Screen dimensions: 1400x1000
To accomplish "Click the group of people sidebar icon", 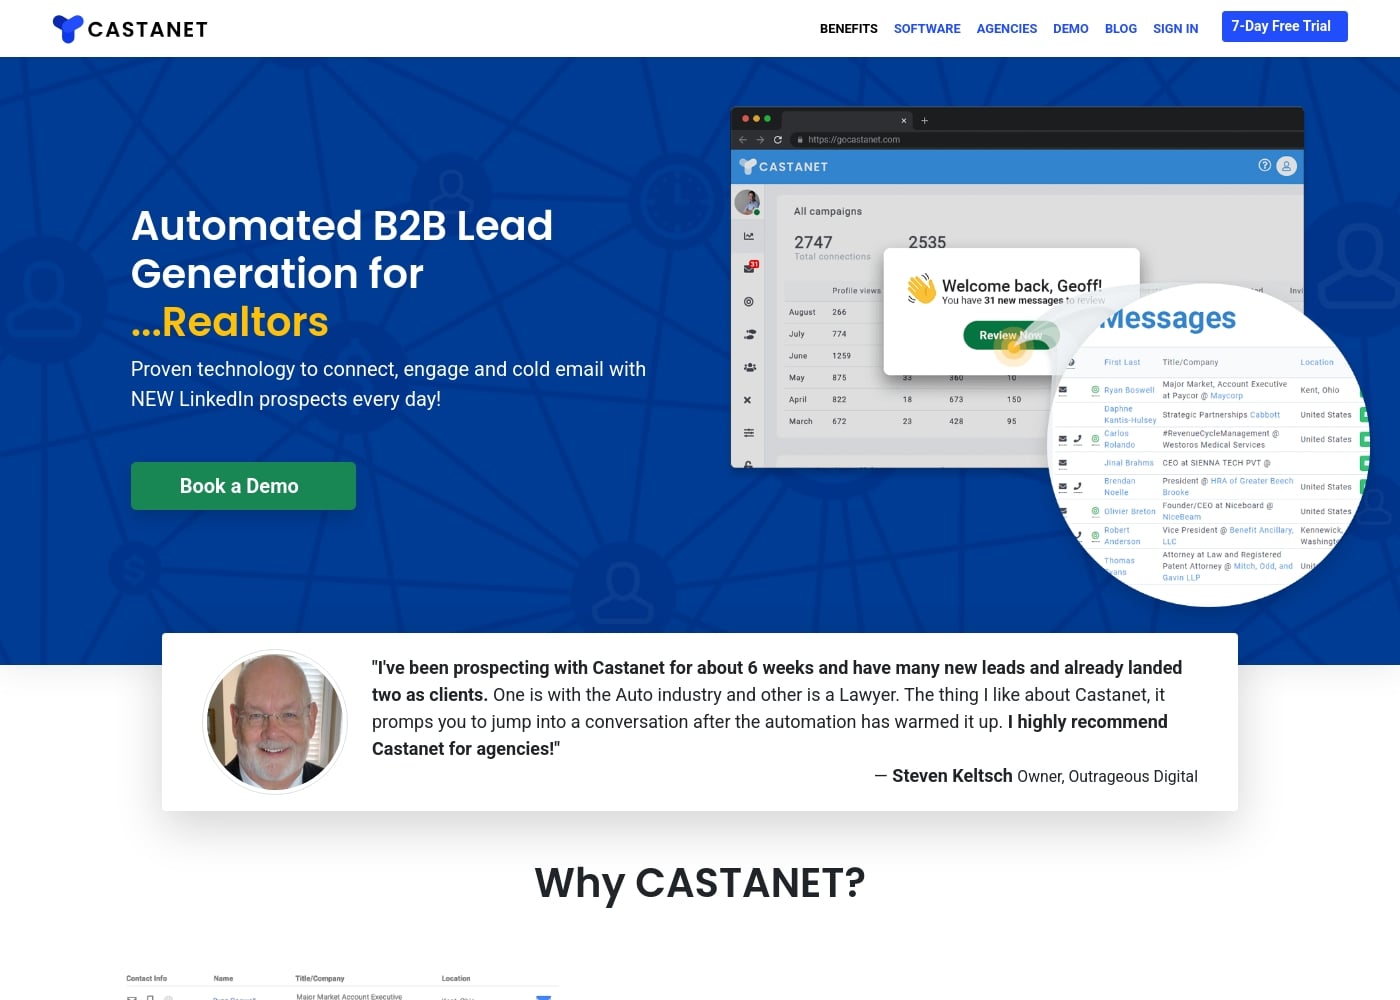I will 749,367.
